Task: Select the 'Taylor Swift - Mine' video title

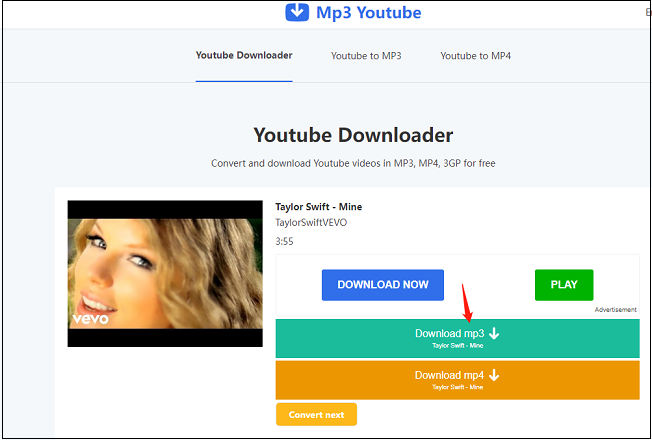Action: 319,207
